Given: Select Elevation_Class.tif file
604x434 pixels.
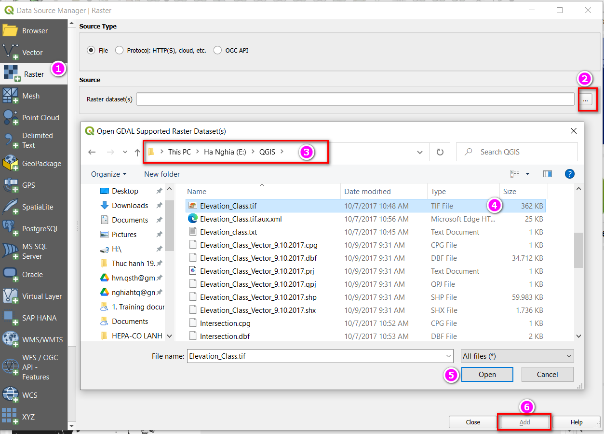Looking at the screenshot, I should [x=365, y=206].
